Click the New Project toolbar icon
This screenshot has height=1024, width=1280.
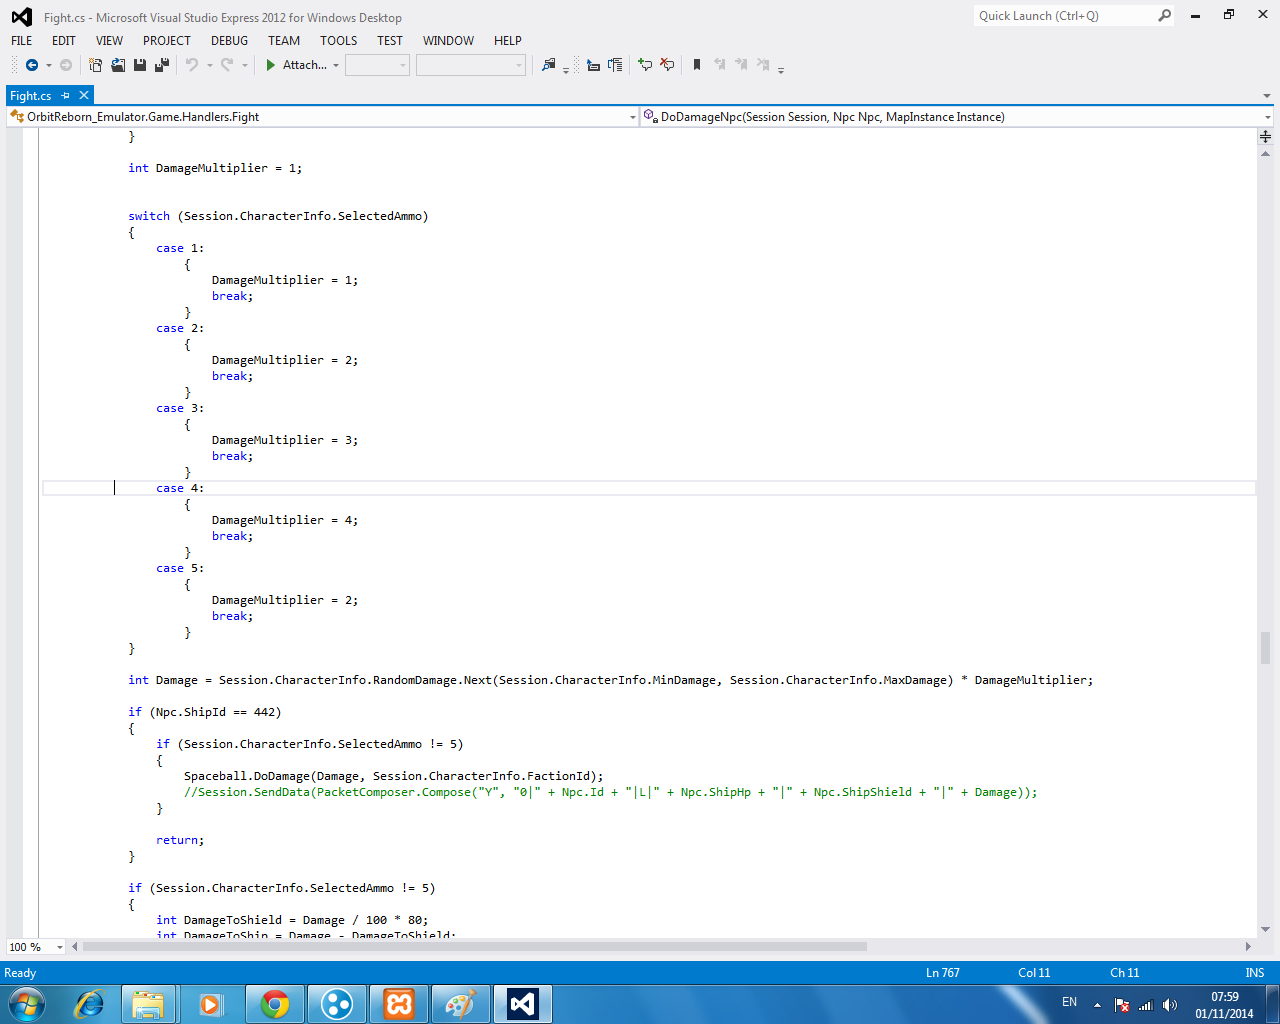(x=96, y=65)
